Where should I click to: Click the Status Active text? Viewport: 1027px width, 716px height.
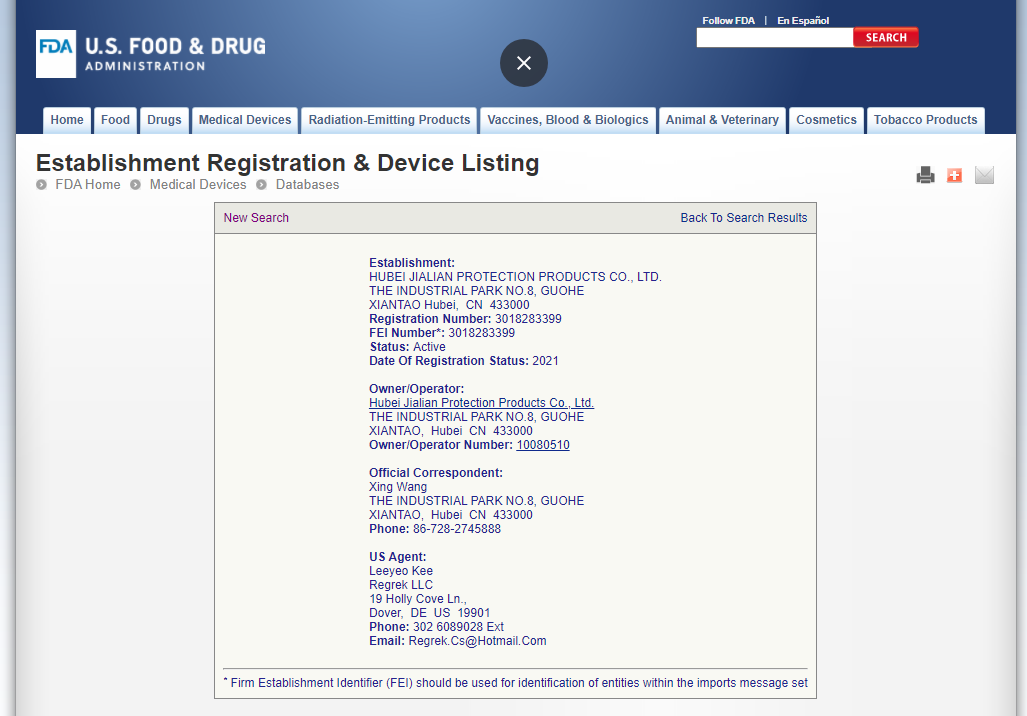point(407,347)
